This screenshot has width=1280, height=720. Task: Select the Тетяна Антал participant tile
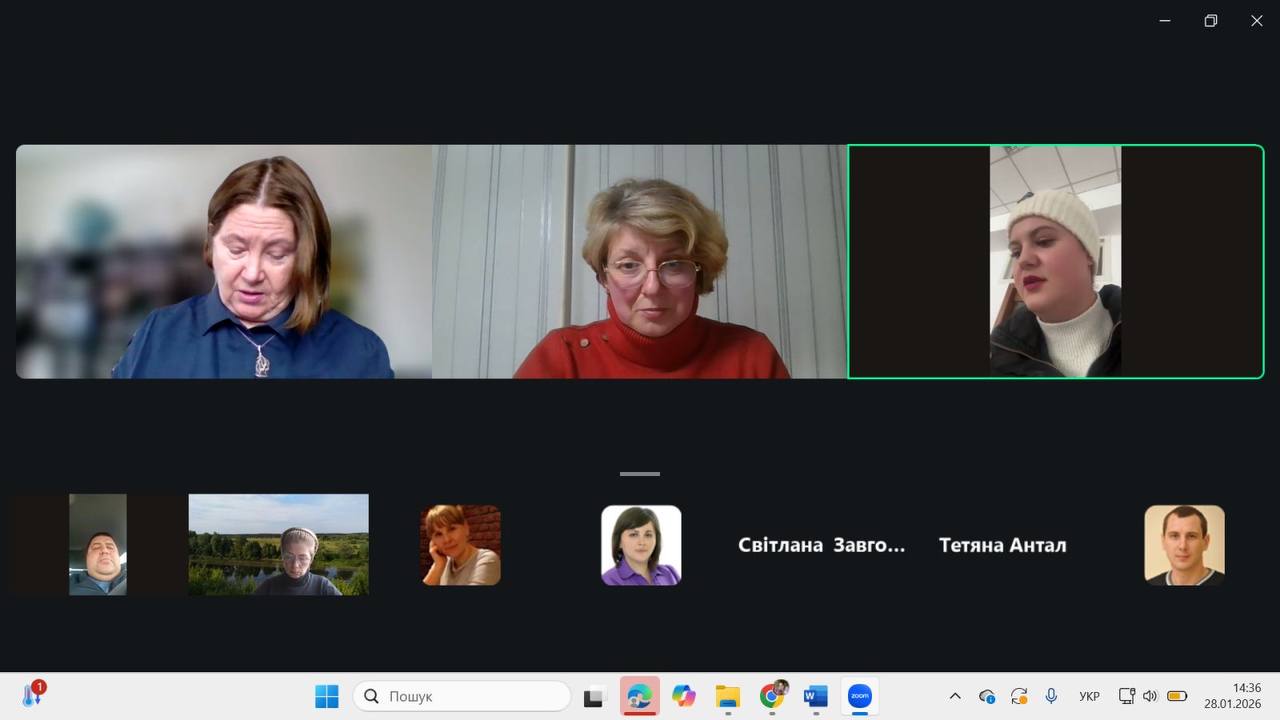[x=1002, y=545]
